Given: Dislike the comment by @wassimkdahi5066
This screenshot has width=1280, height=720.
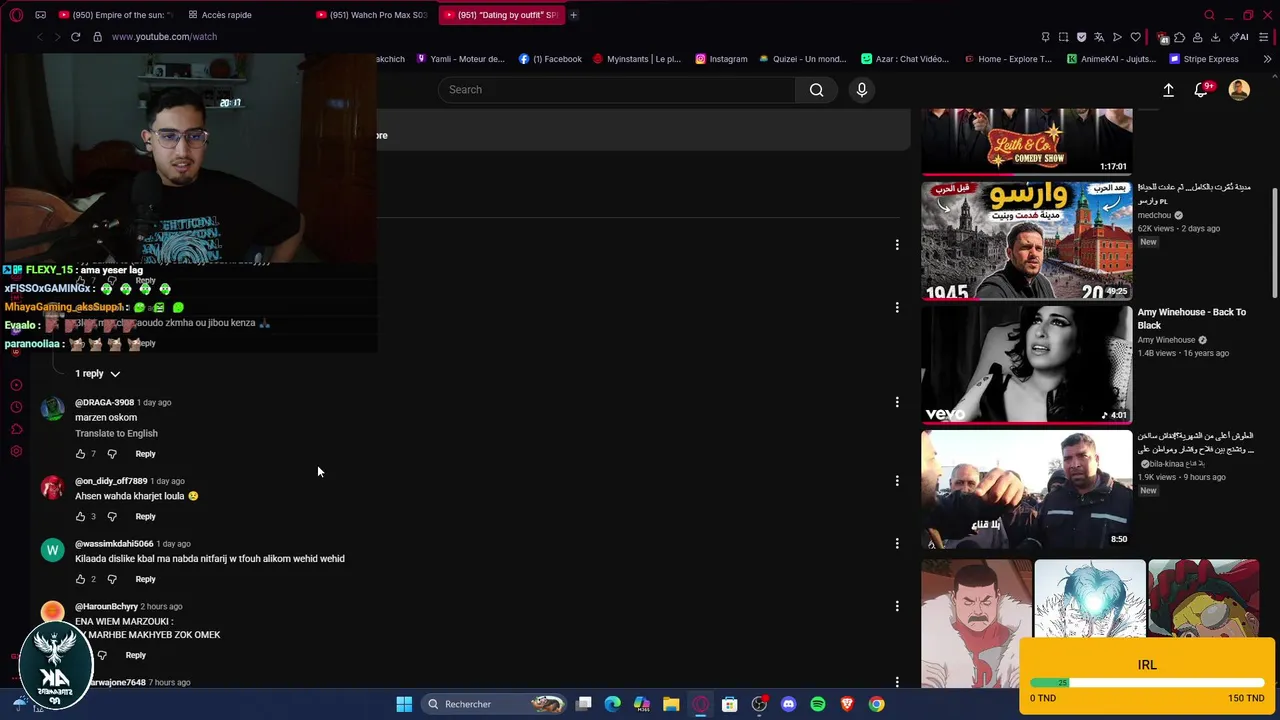Looking at the screenshot, I should (x=112, y=580).
